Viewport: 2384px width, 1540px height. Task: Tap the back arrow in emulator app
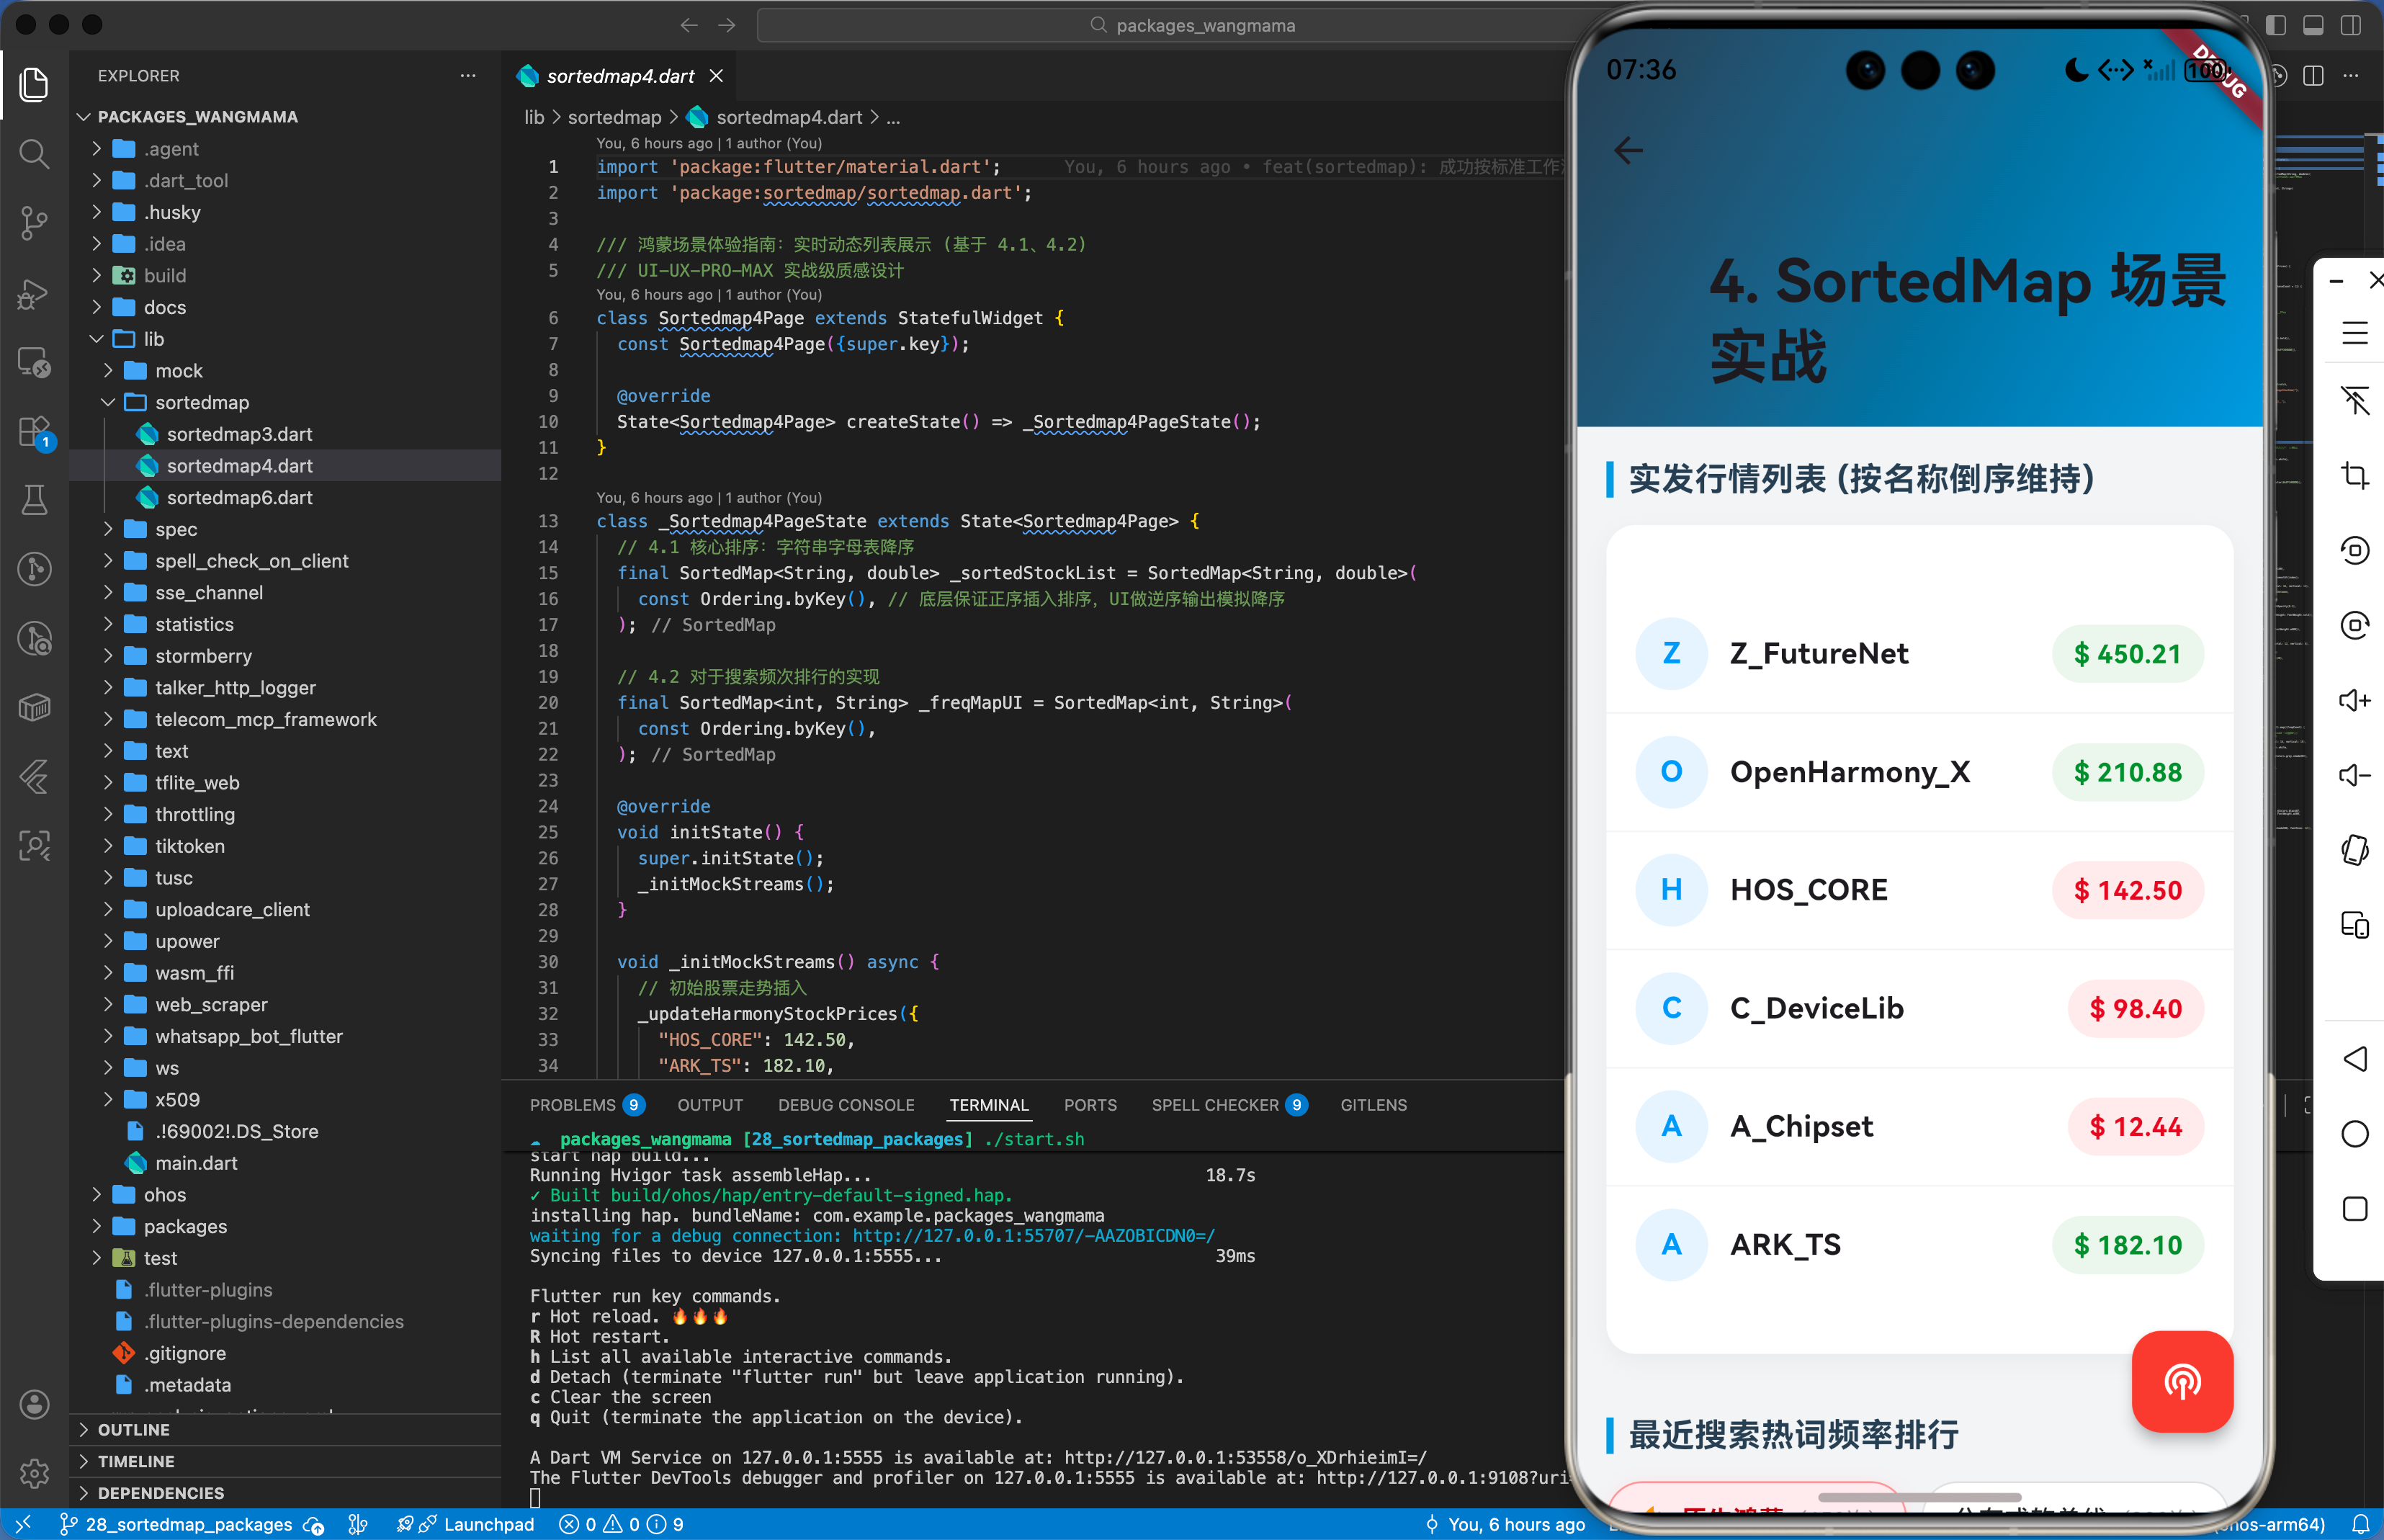click(x=1628, y=151)
